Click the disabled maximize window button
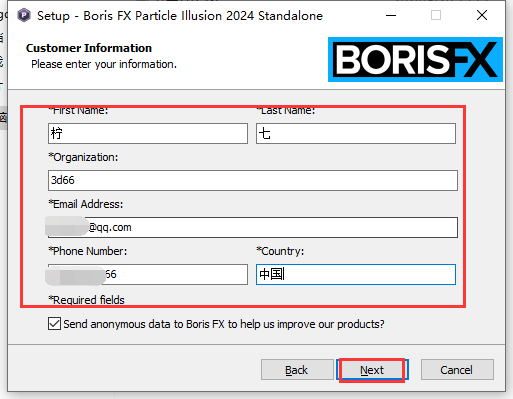 coord(436,15)
